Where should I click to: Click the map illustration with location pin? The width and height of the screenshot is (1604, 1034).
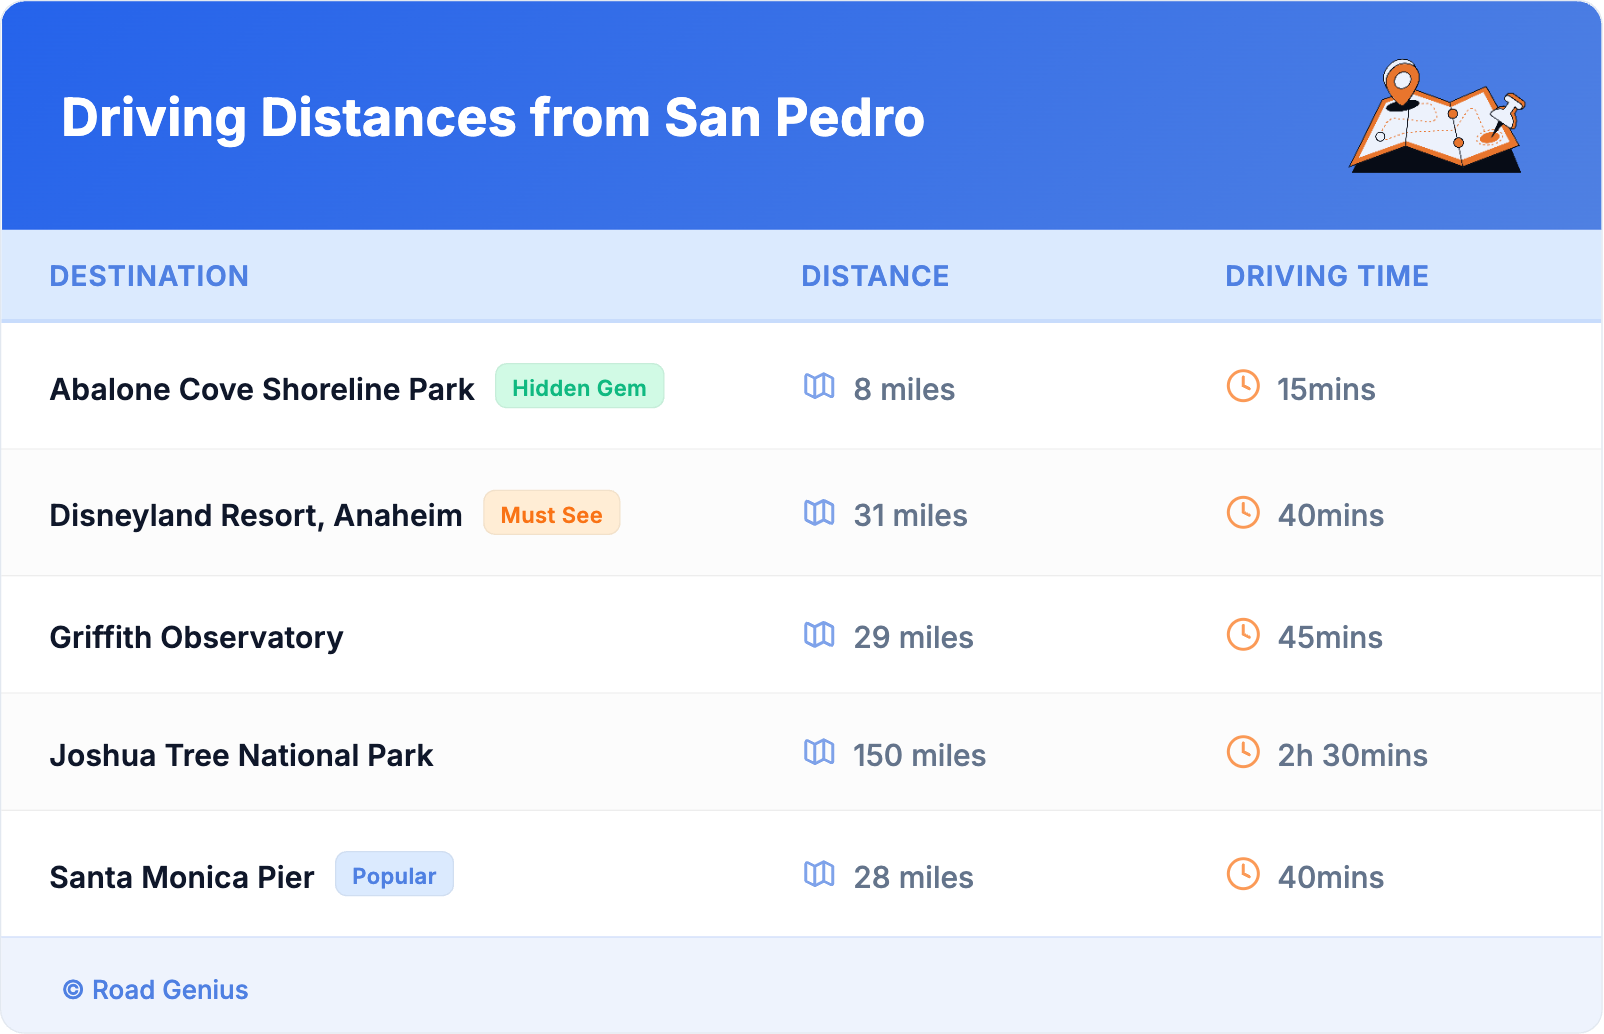[1437, 117]
